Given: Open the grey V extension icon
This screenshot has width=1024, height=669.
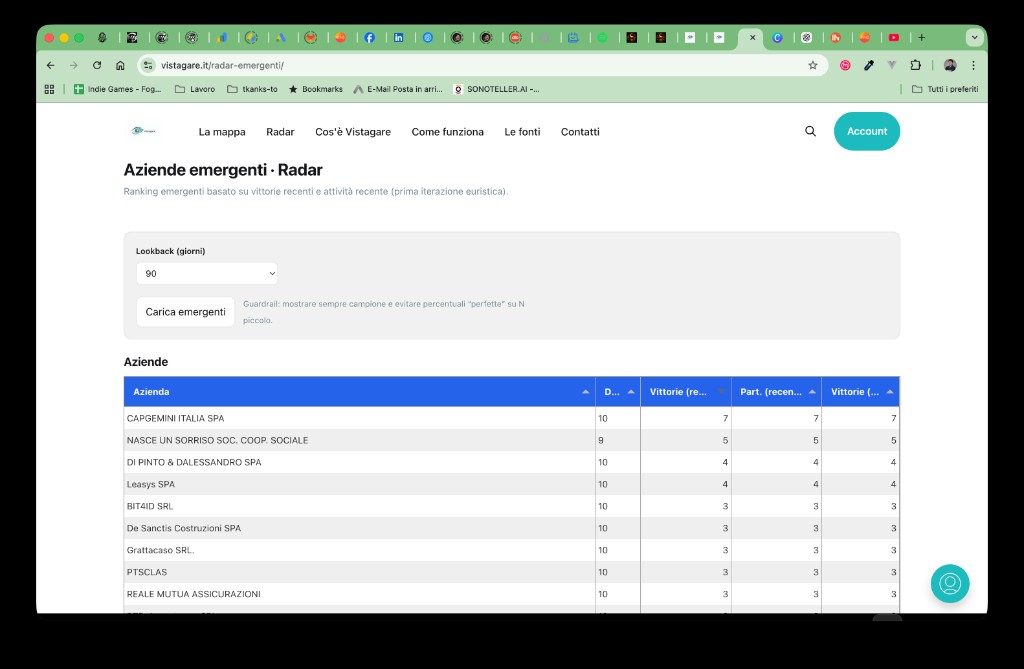Looking at the screenshot, I should (x=892, y=65).
